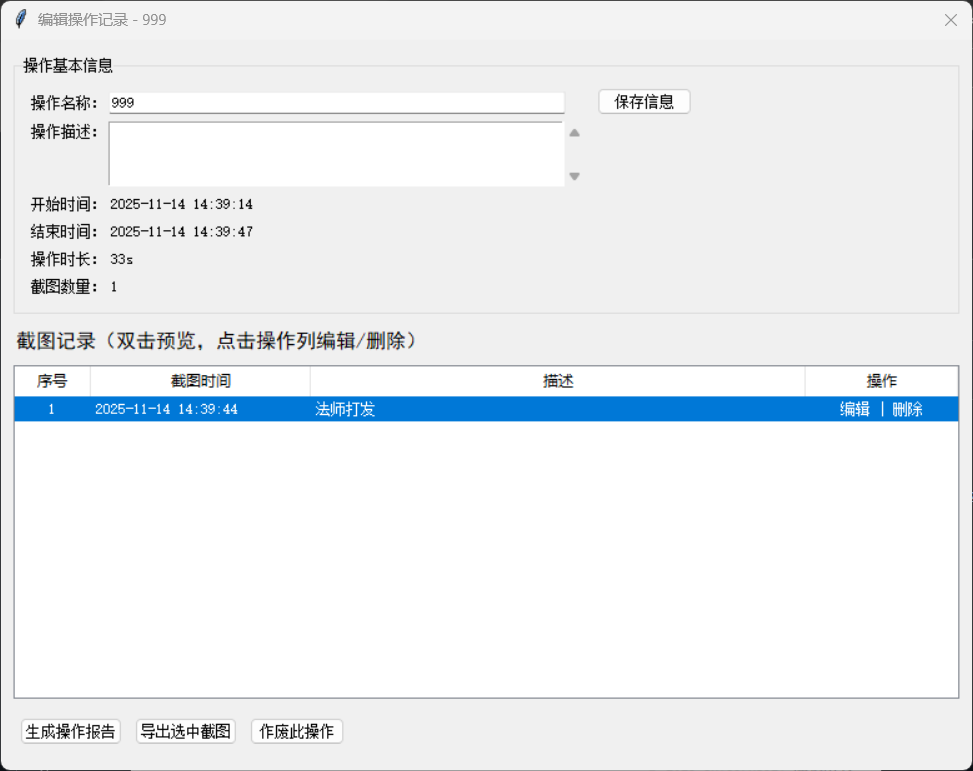The image size is (973, 771).
Task: Select screenshot row described 法师打发
Action: pos(486,409)
